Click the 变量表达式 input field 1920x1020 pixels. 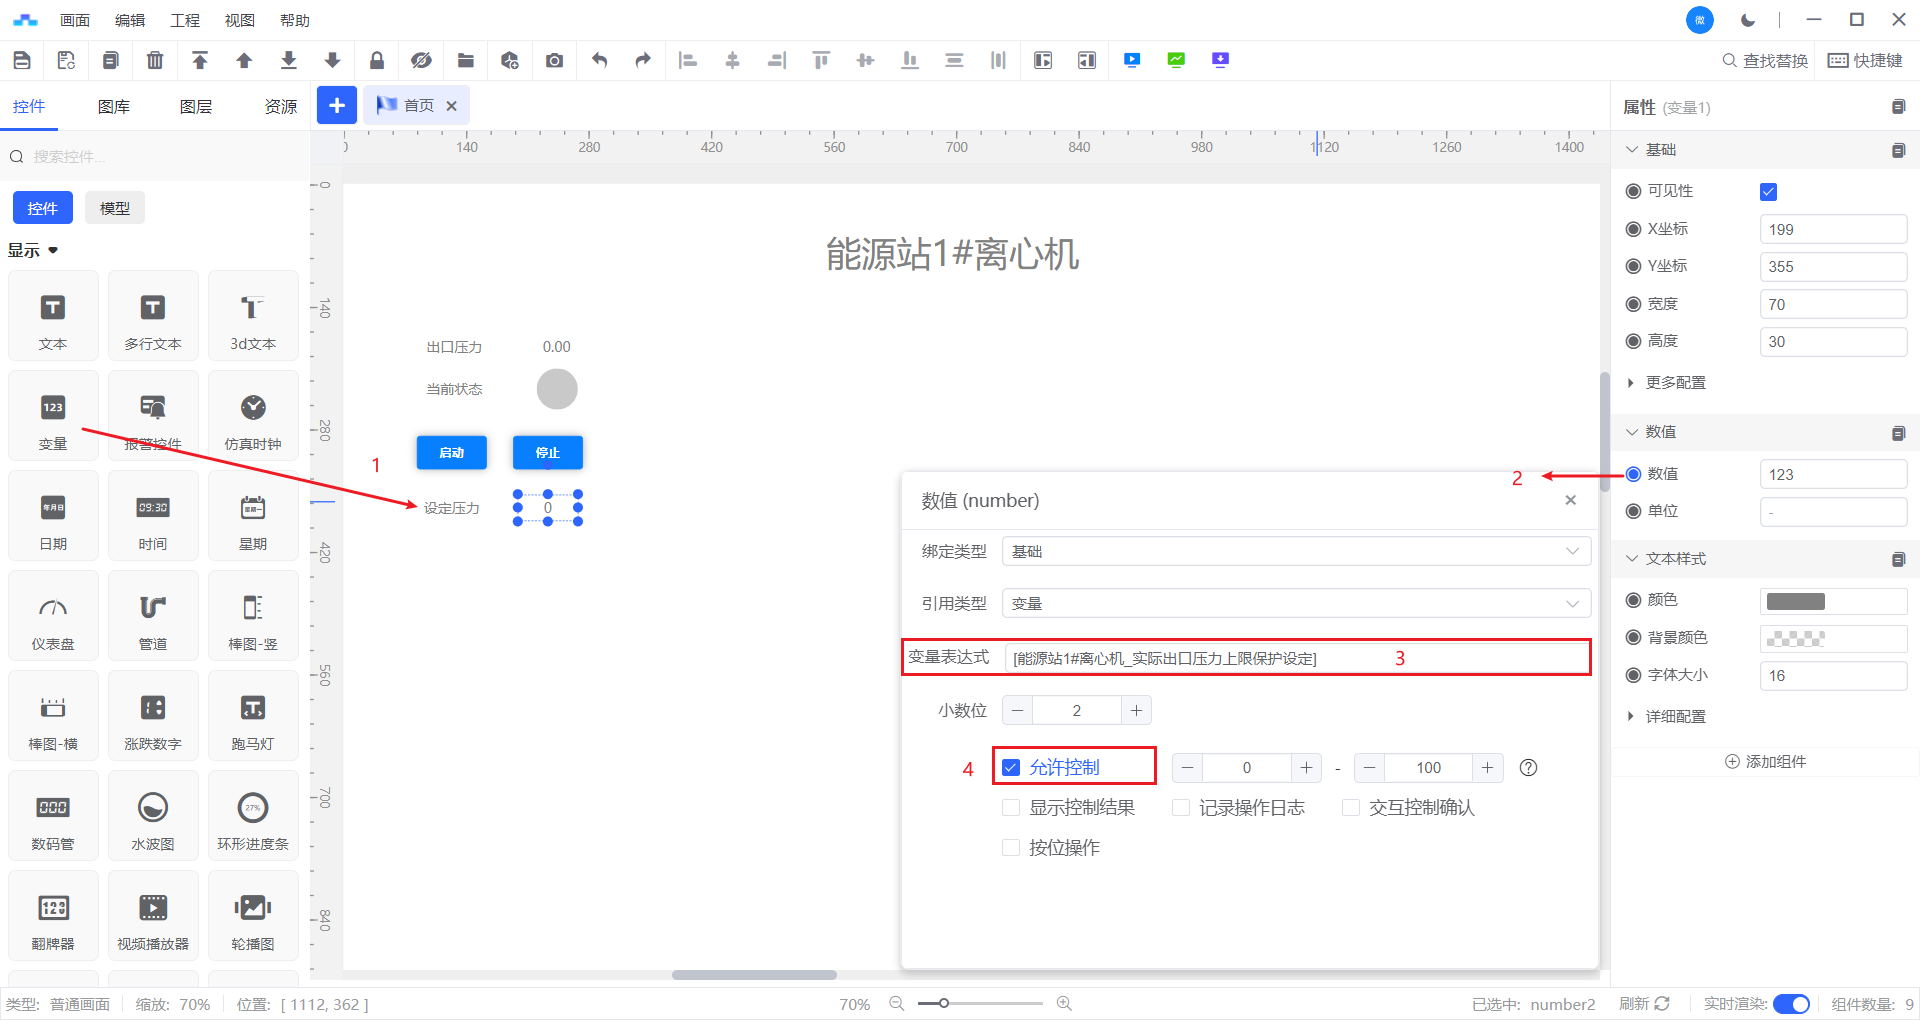pyautogui.click(x=1200, y=658)
